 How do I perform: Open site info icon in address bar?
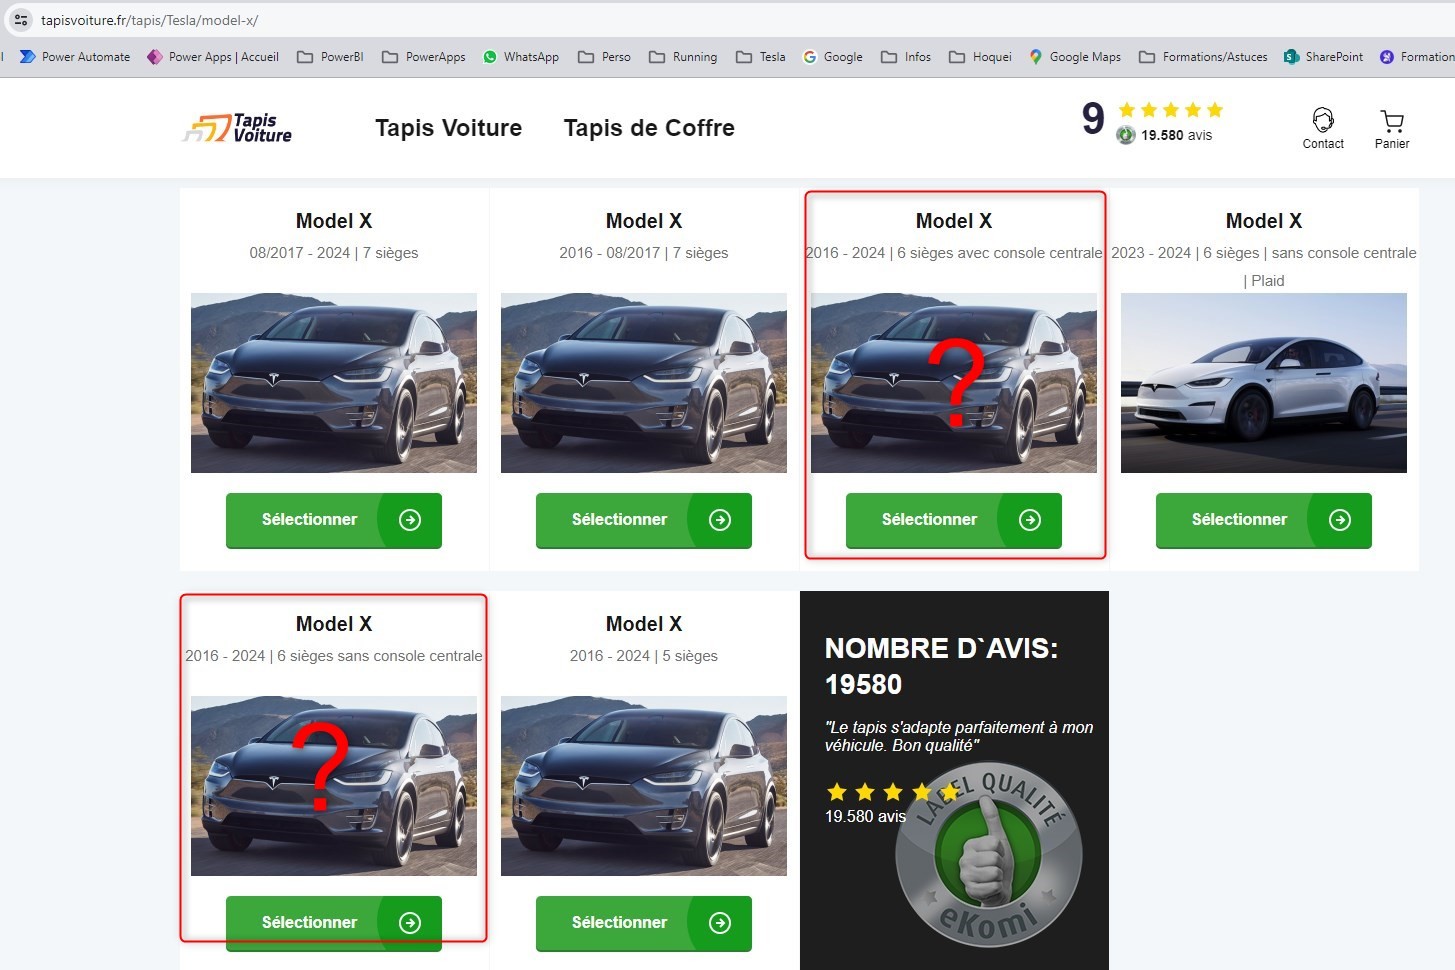click(x=21, y=20)
